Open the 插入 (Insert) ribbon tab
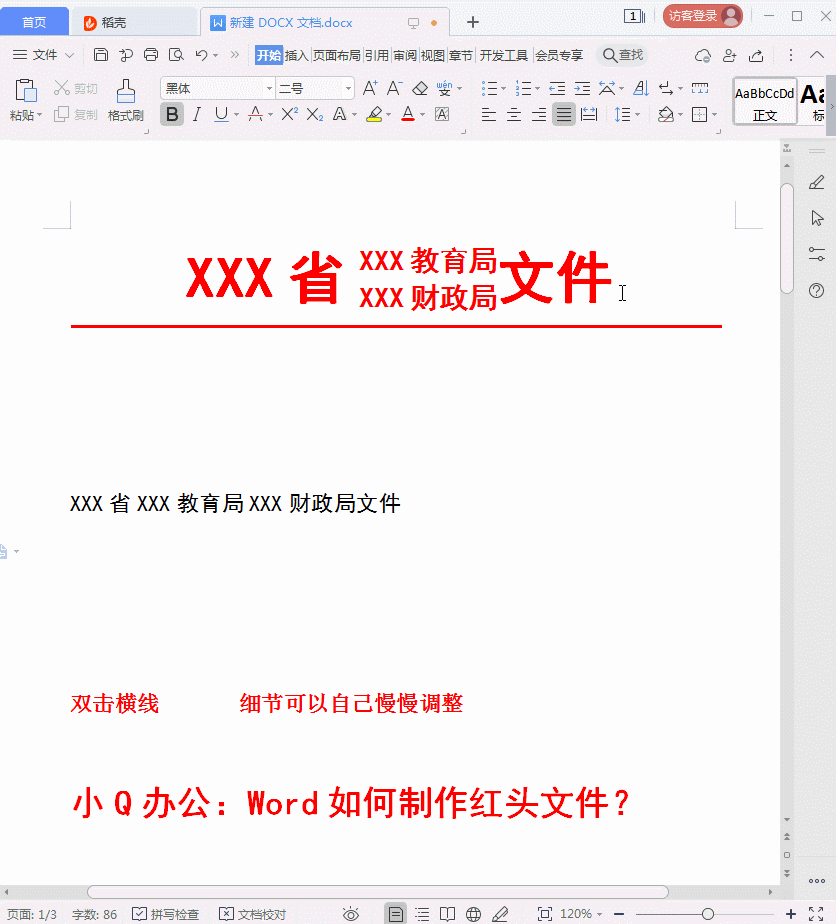The width and height of the screenshot is (836, 924). [x=297, y=55]
